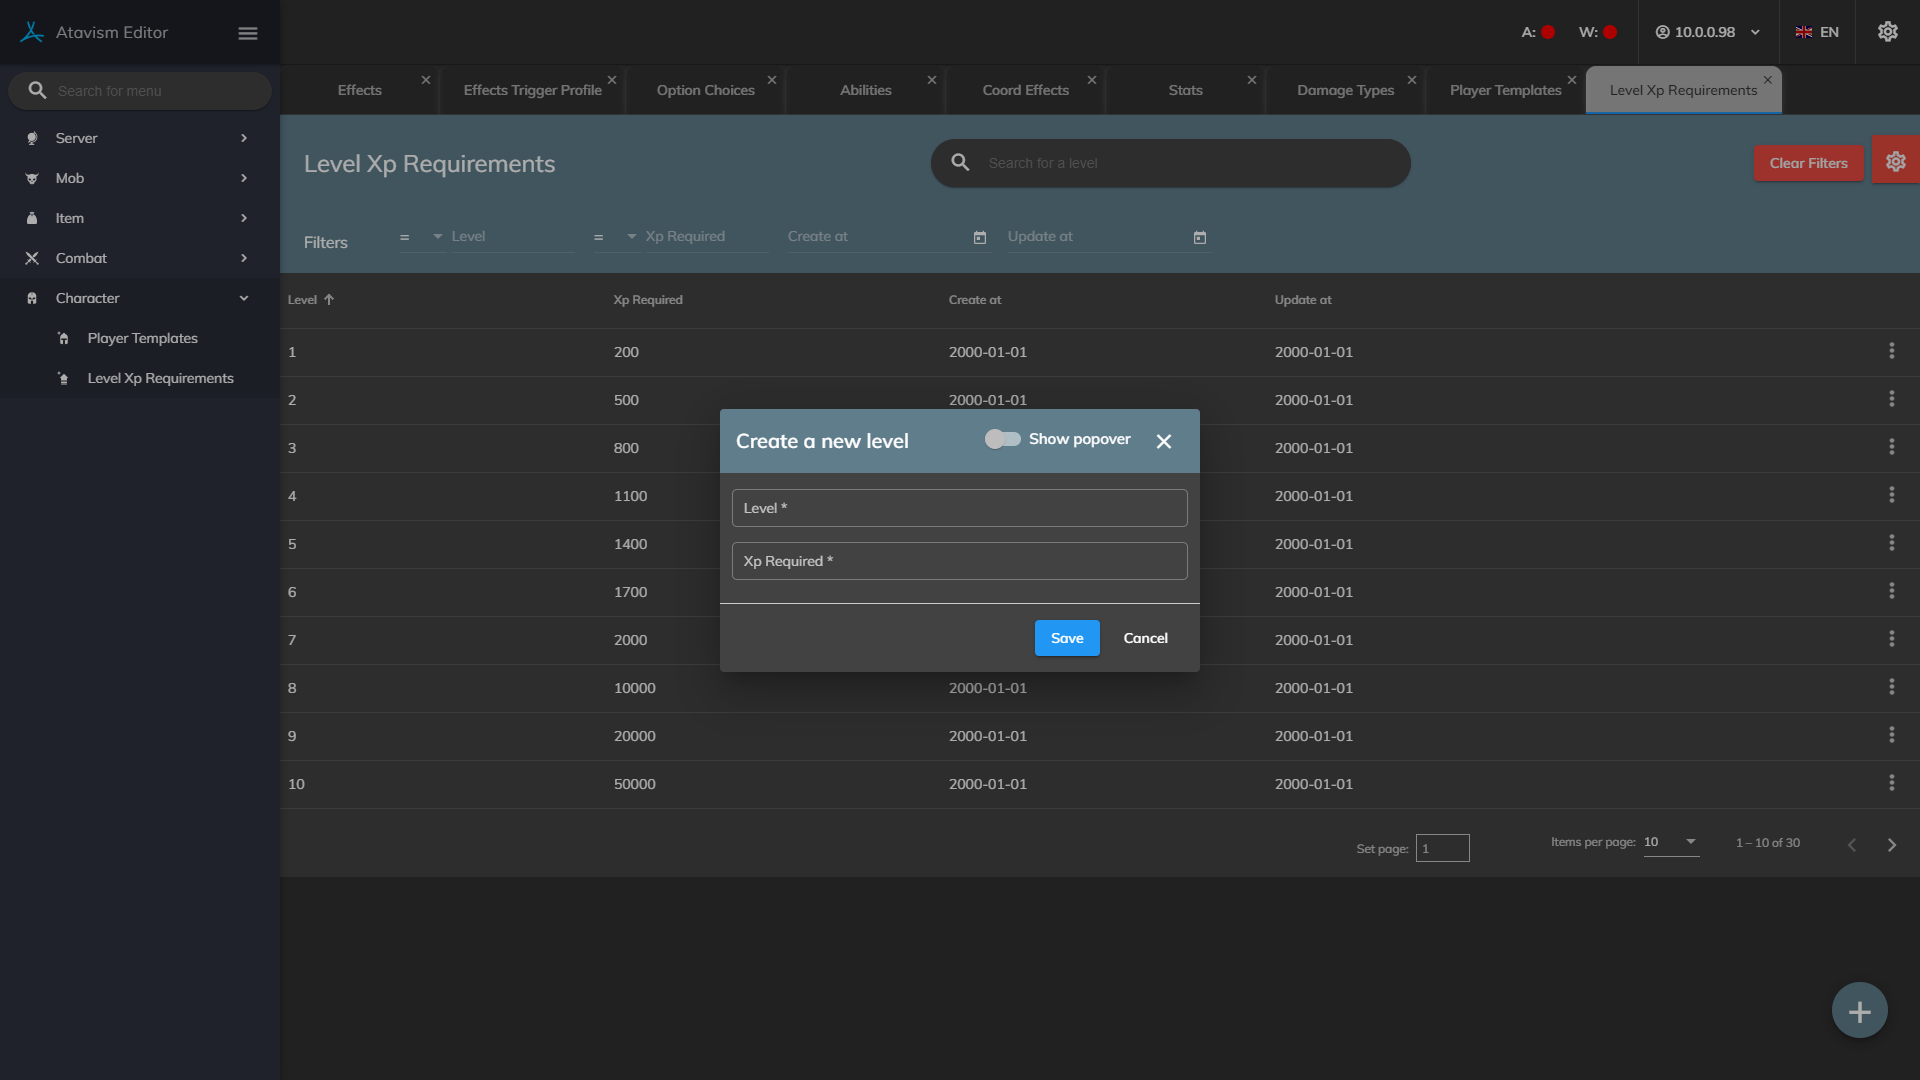This screenshot has height=1080, width=1920.
Task: Open three-dot menu for level 1 row
Action: (x=1891, y=351)
